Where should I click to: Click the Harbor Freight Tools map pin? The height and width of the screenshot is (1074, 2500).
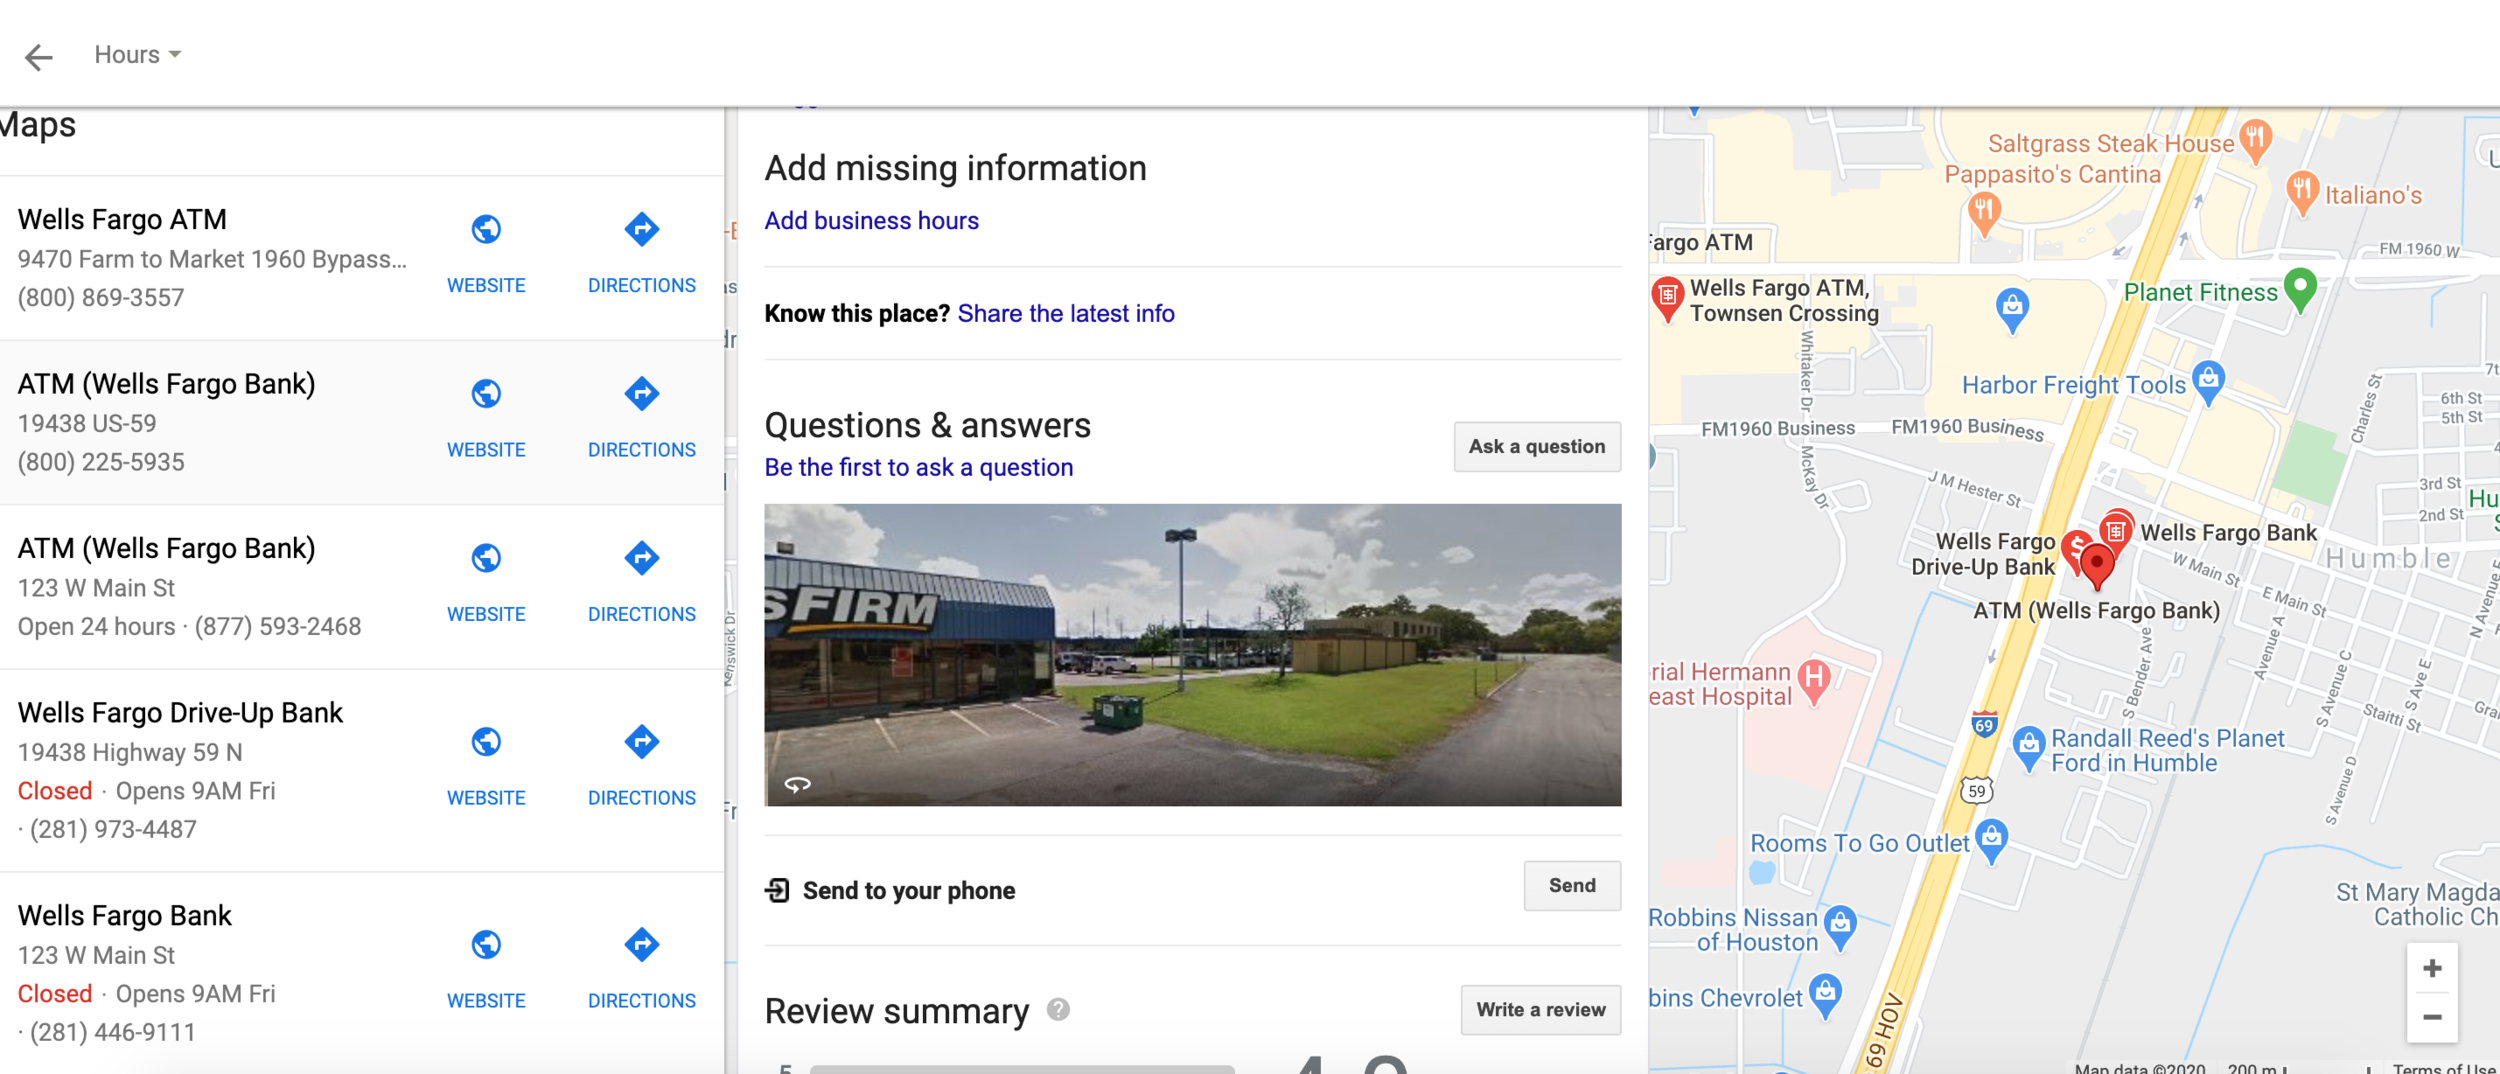point(2208,383)
